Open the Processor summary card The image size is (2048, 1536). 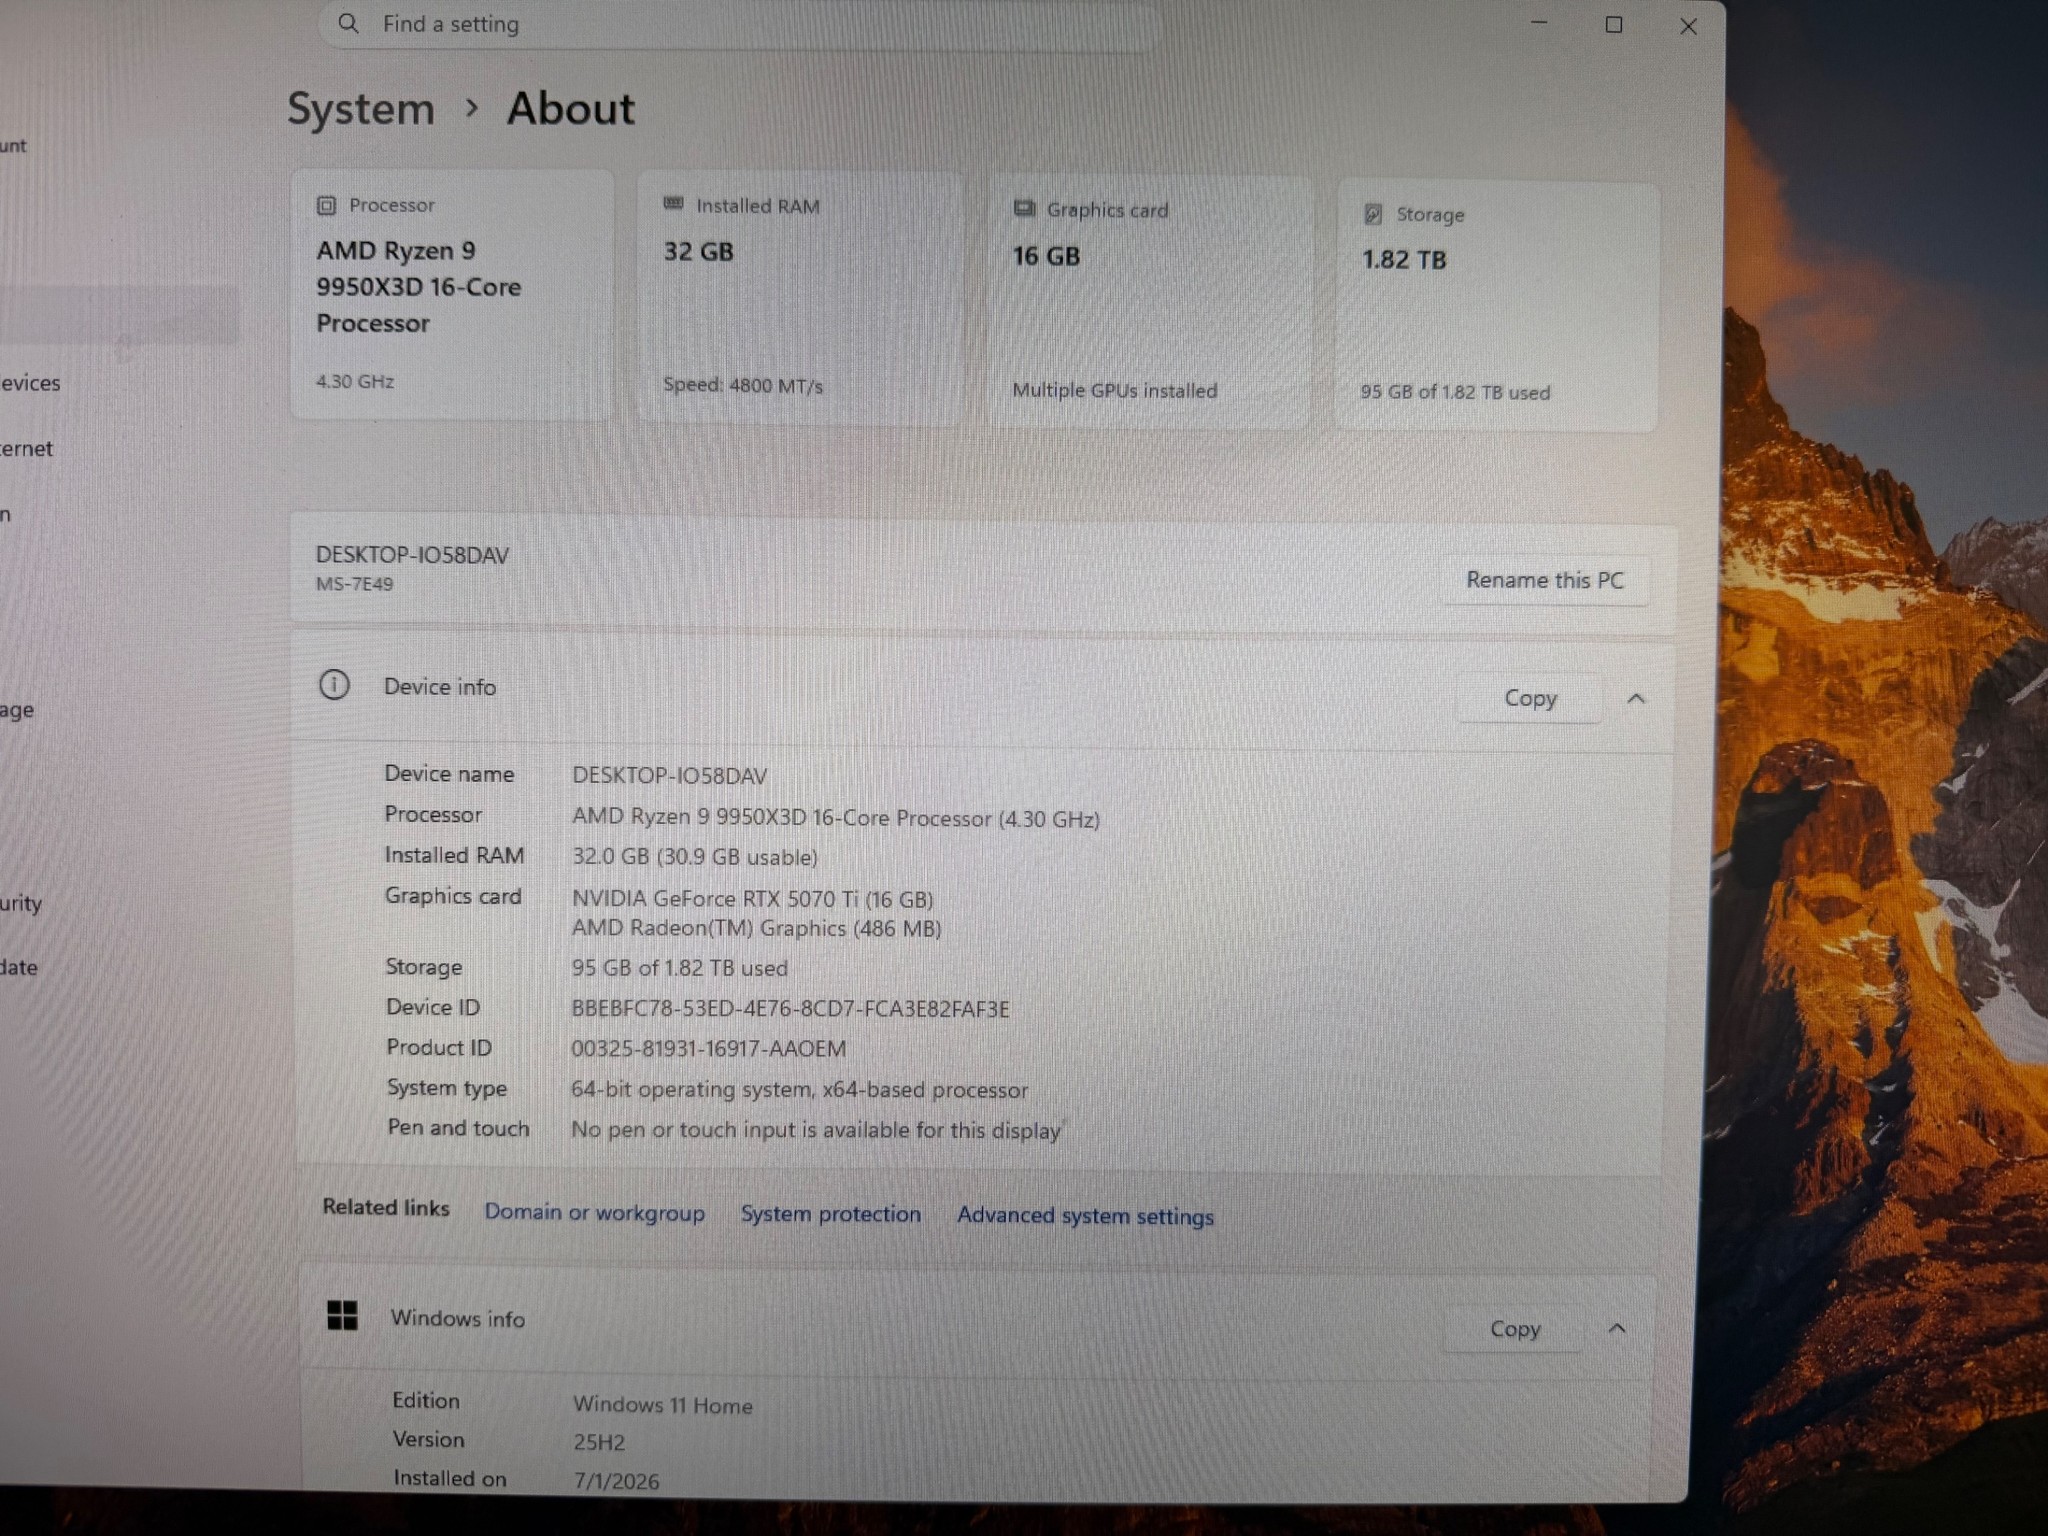(x=451, y=294)
